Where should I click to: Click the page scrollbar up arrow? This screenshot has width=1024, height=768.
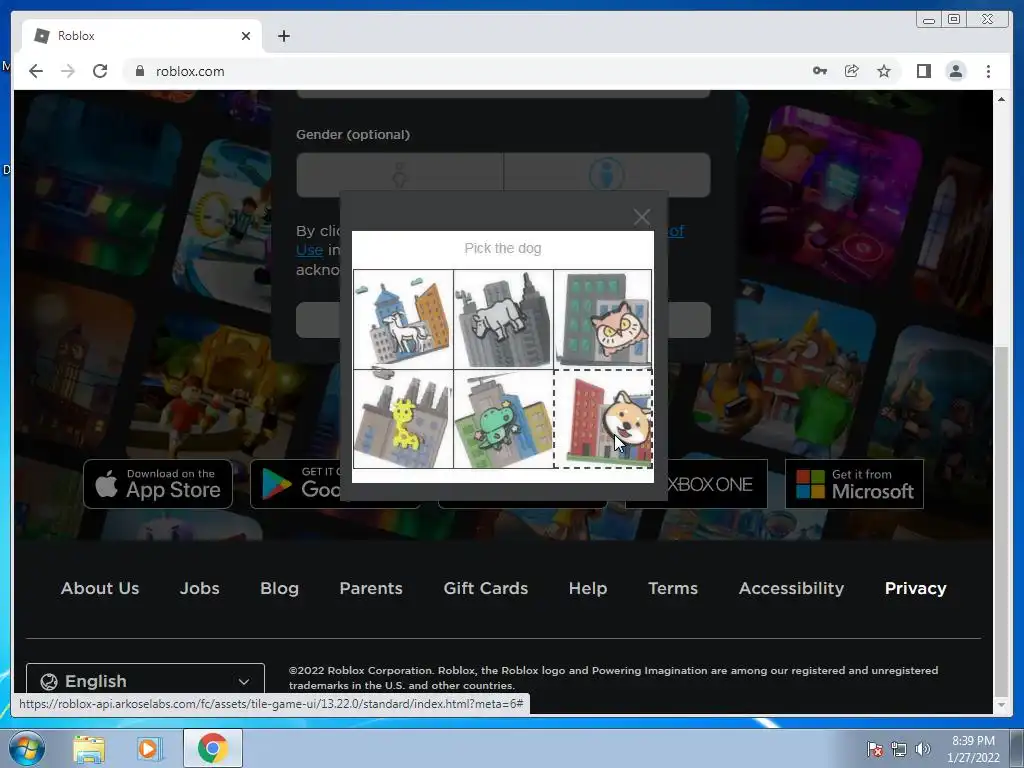tap(1001, 99)
